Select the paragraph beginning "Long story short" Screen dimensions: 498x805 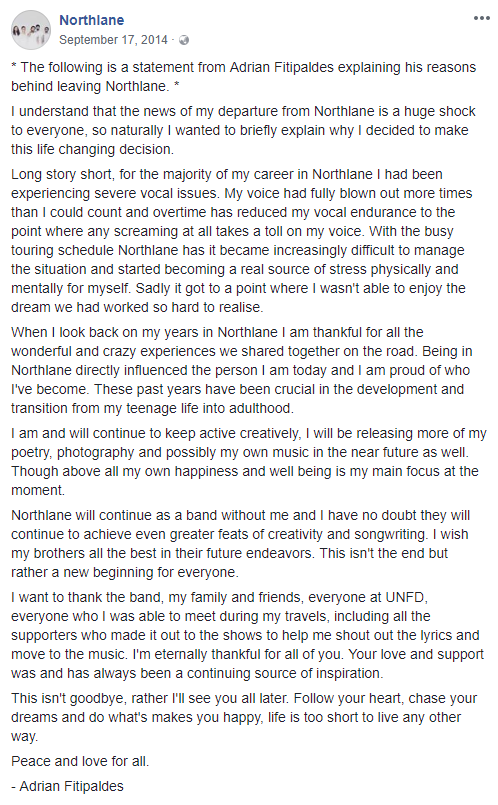242,241
